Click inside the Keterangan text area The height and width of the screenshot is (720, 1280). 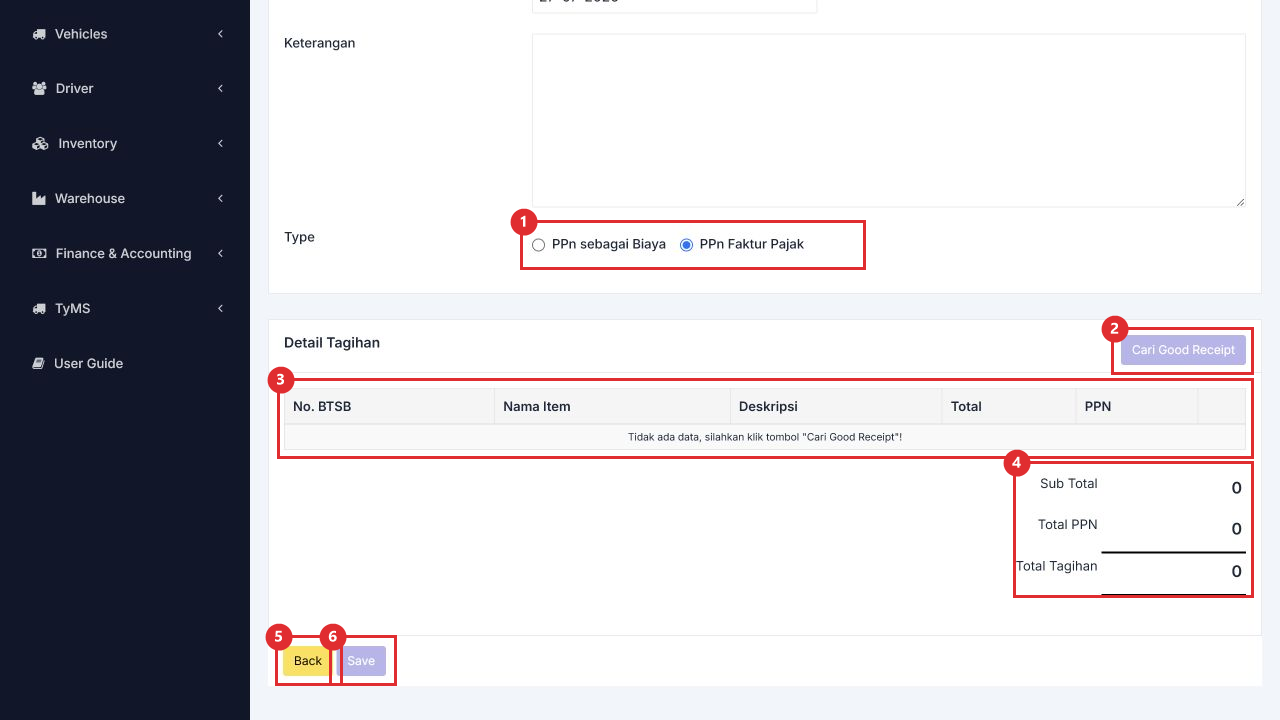point(889,120)
